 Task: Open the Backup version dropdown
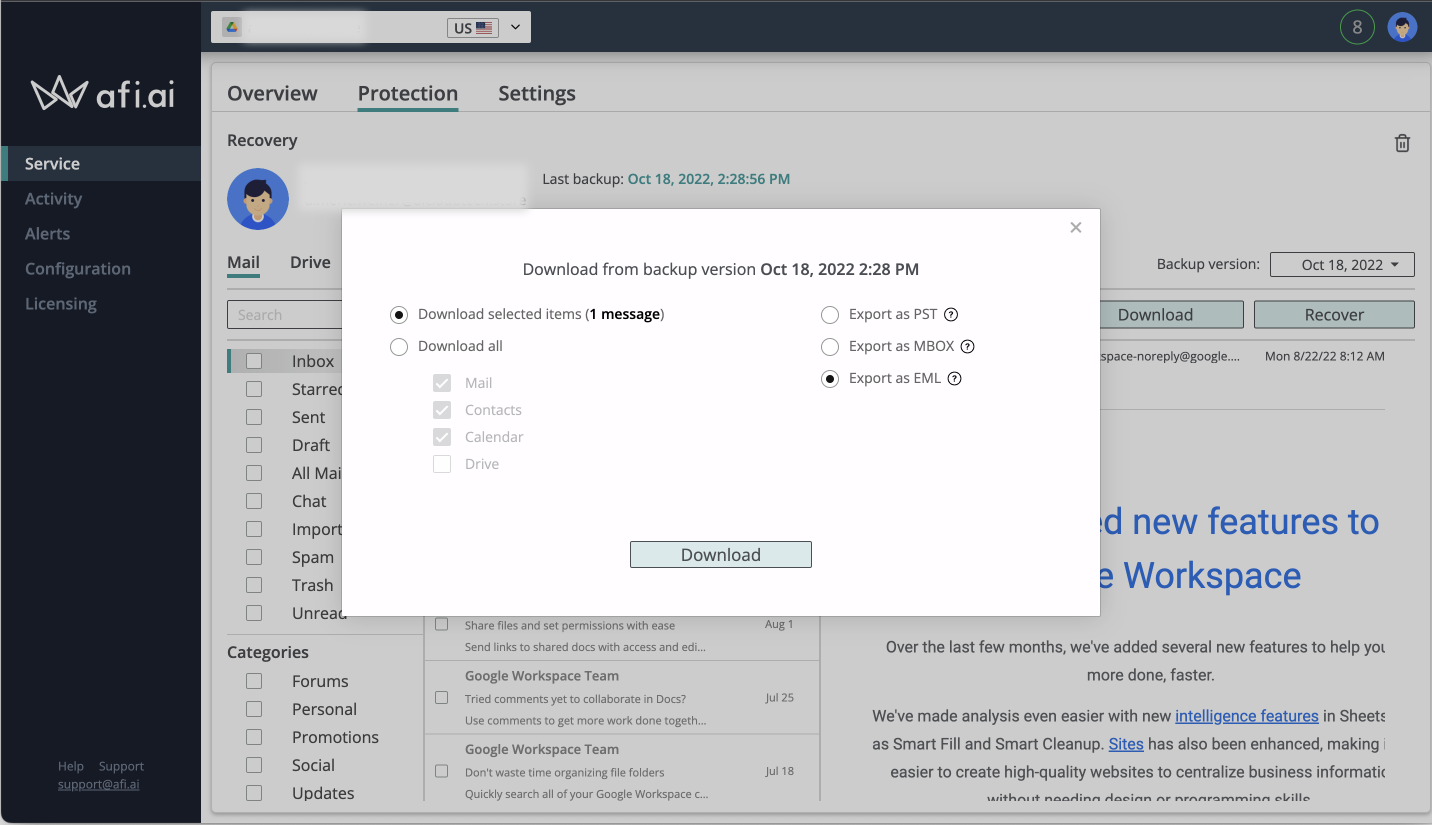[1341, 264]
